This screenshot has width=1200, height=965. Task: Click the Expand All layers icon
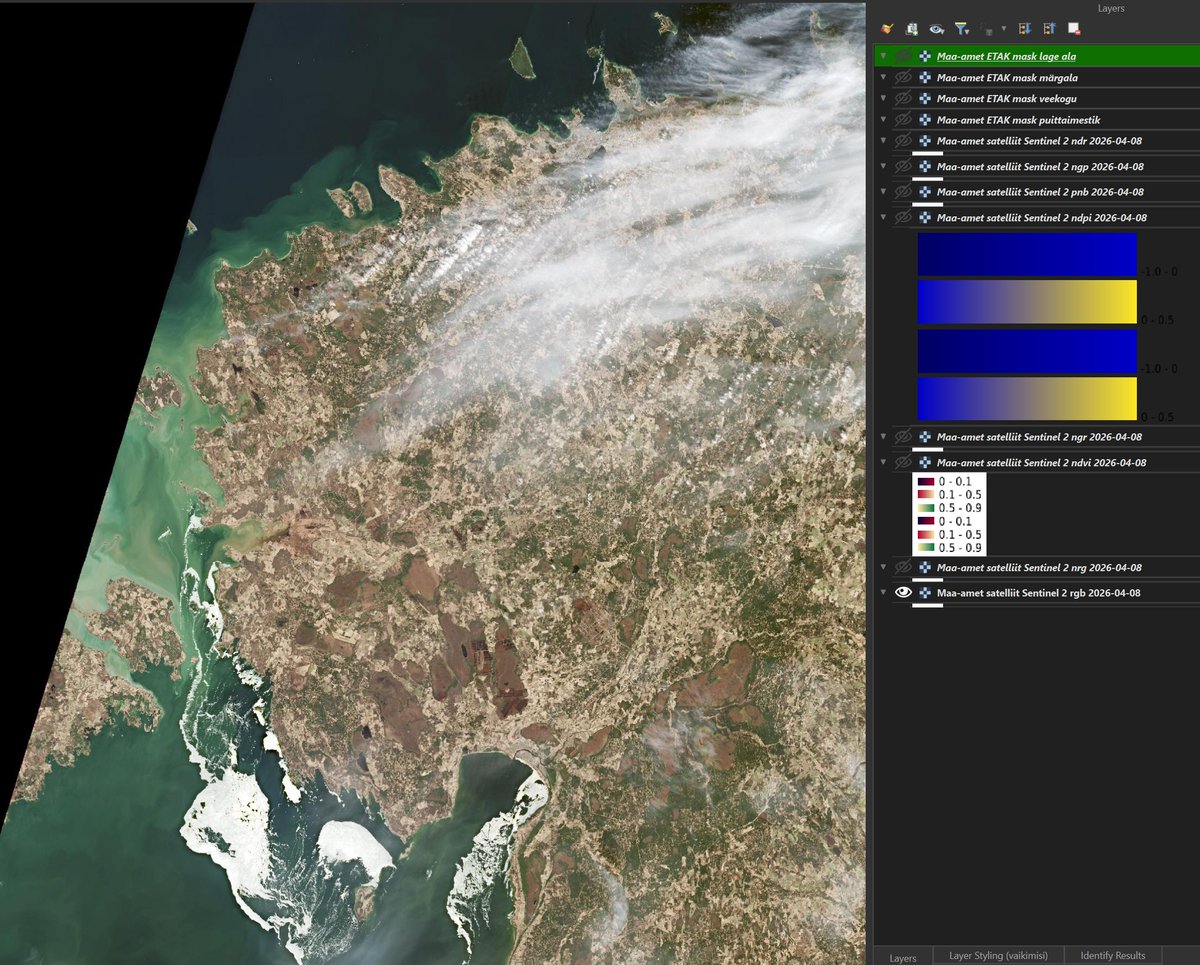coord(1024,30)
